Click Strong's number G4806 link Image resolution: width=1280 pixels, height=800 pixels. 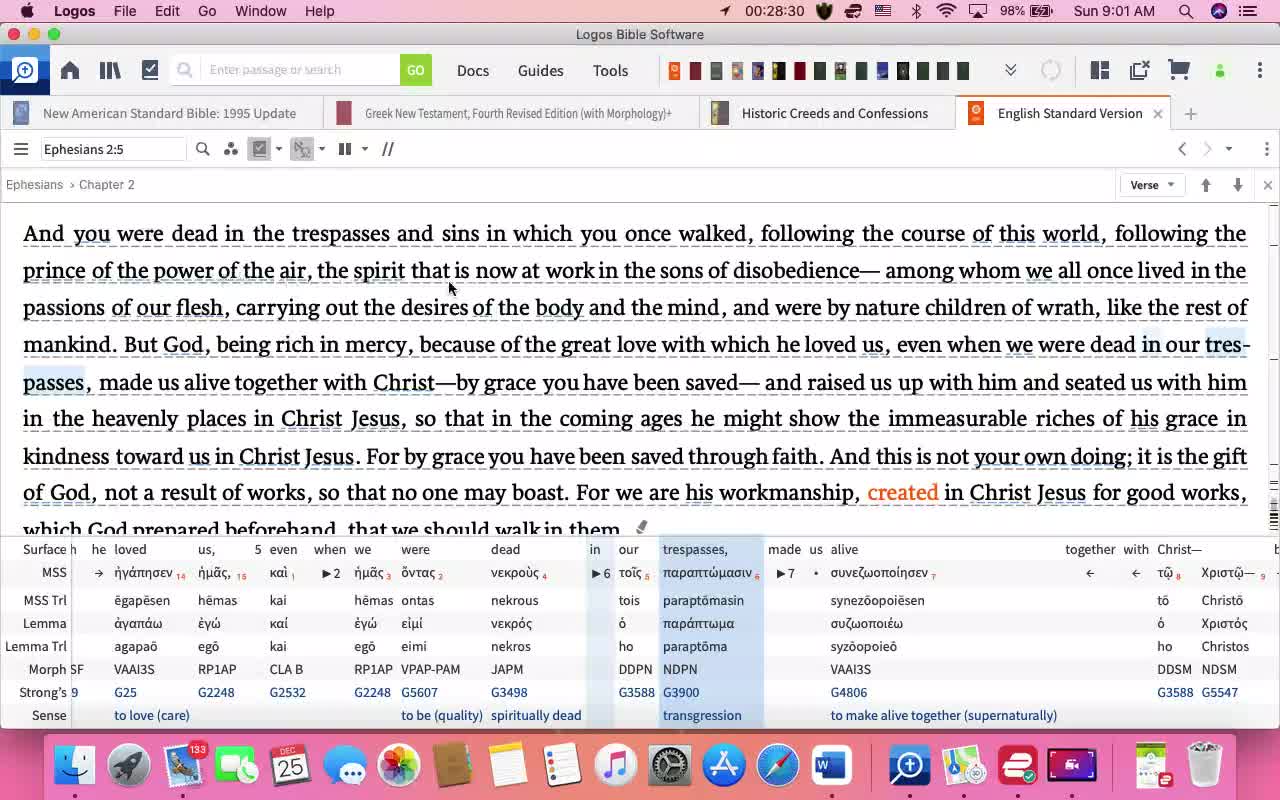click(x=849, y=692)
